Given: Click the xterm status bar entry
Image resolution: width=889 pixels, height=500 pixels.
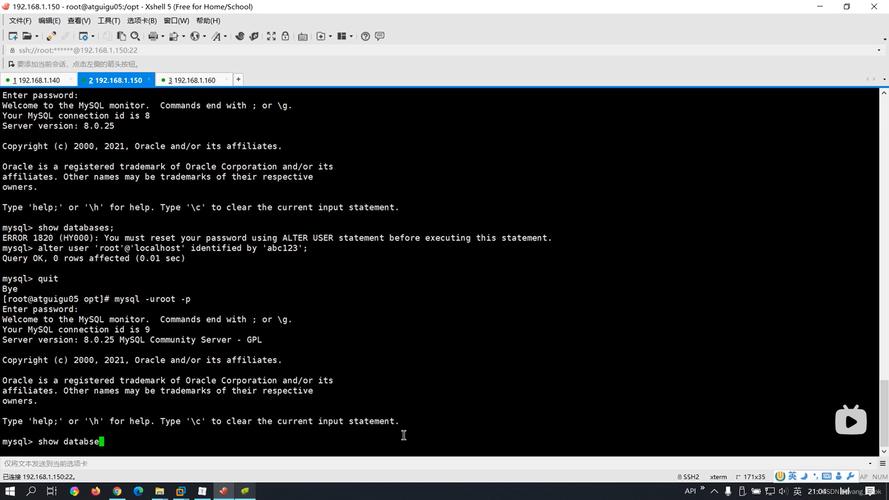Looking at the screenshot, I should (718, 477).
